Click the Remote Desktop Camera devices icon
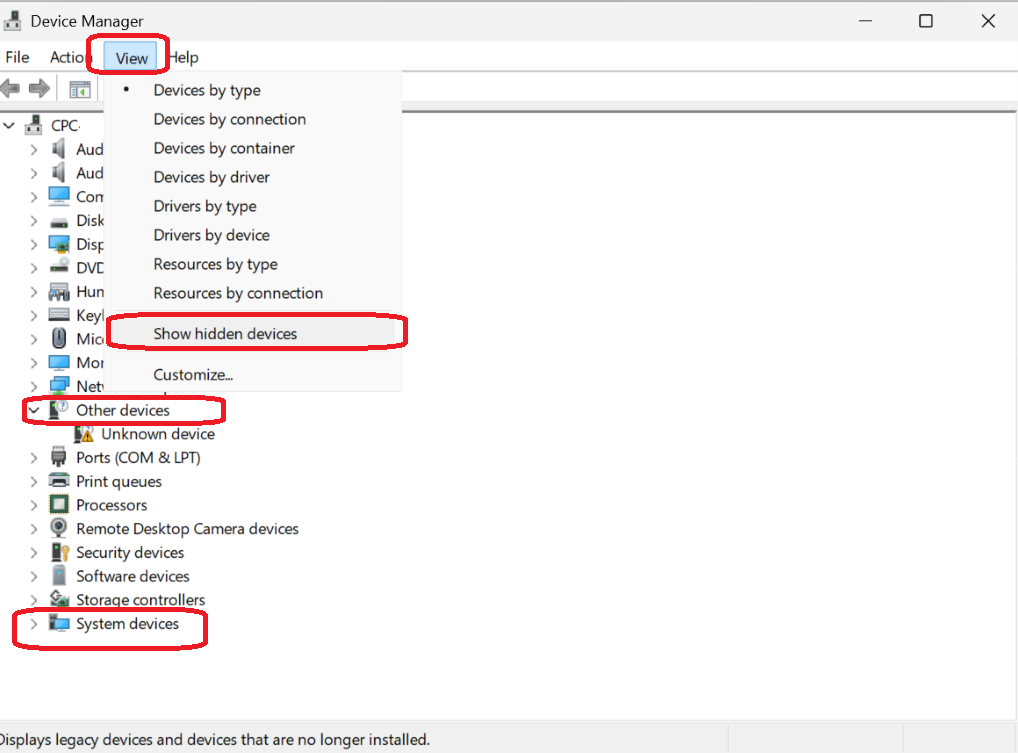Screen dimensions: 1018x753 pyautogui.click(x=59, y=528)
